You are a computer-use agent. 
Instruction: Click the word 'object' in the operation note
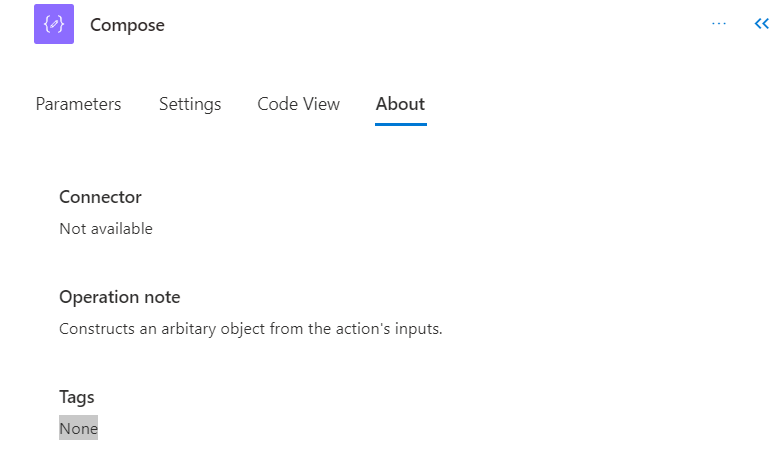point(243,329)
